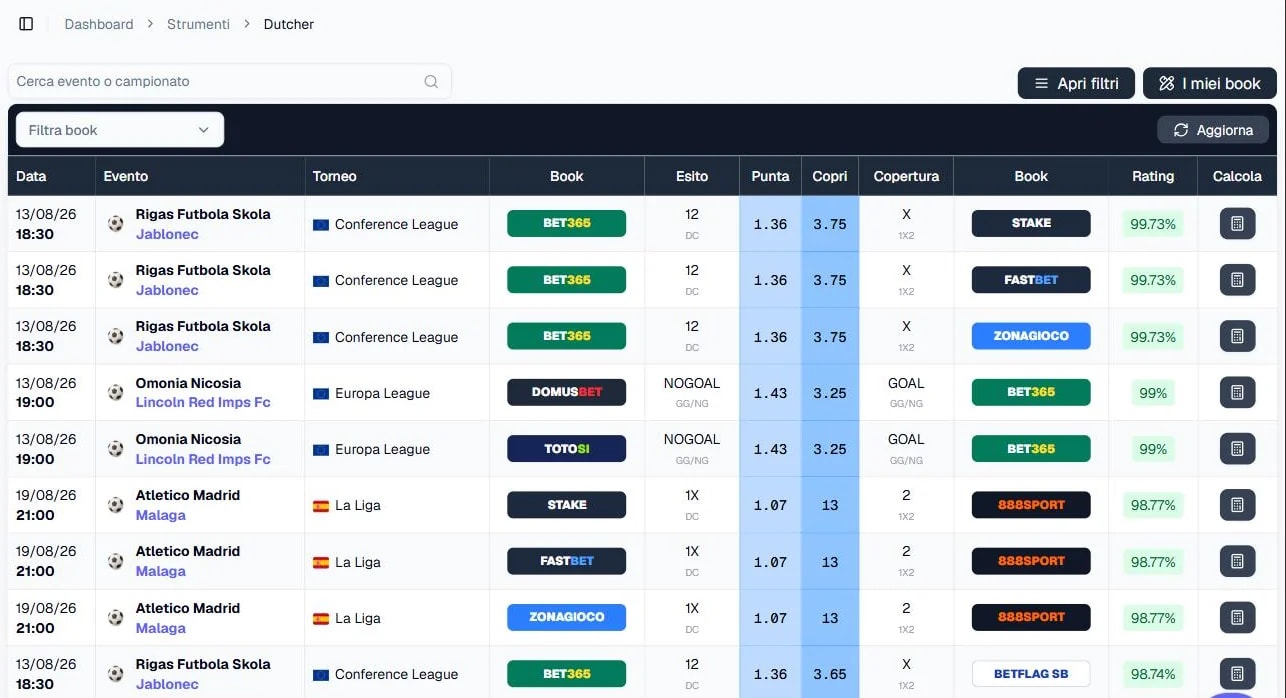Click the Stake cover book badge, first row
1286x698 pixels.
coord(1031,223)
